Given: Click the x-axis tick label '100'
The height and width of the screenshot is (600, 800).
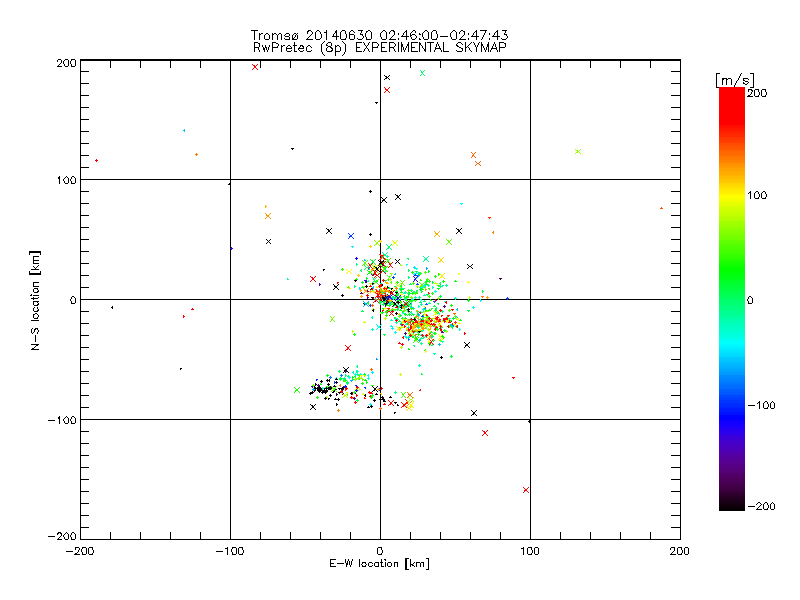Looking at the screenshot, I should [x=530, y=552].
